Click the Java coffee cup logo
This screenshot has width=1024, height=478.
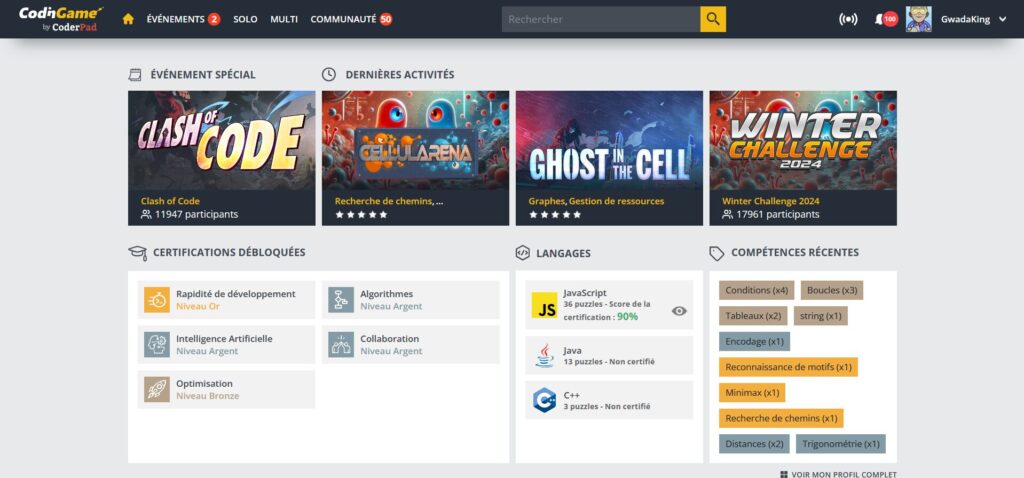pyautogui.click(x=544, y=356)
